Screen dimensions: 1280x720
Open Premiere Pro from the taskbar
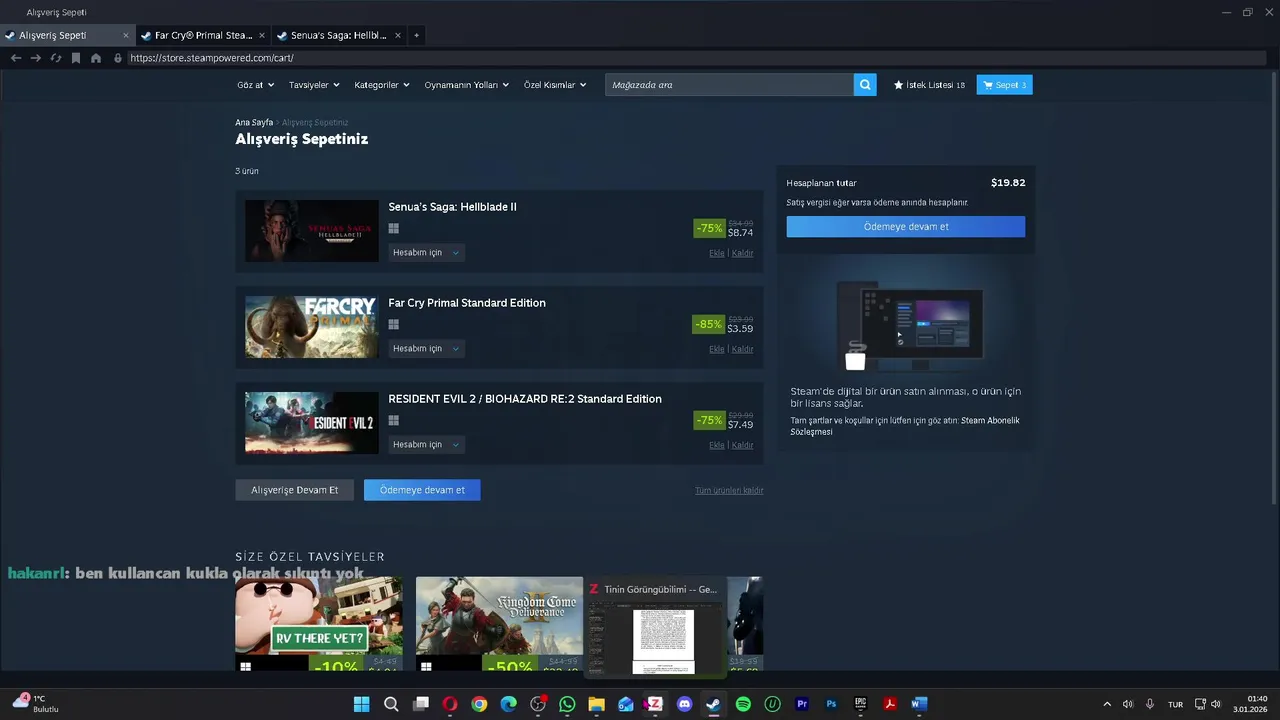(x=801, y=704)
